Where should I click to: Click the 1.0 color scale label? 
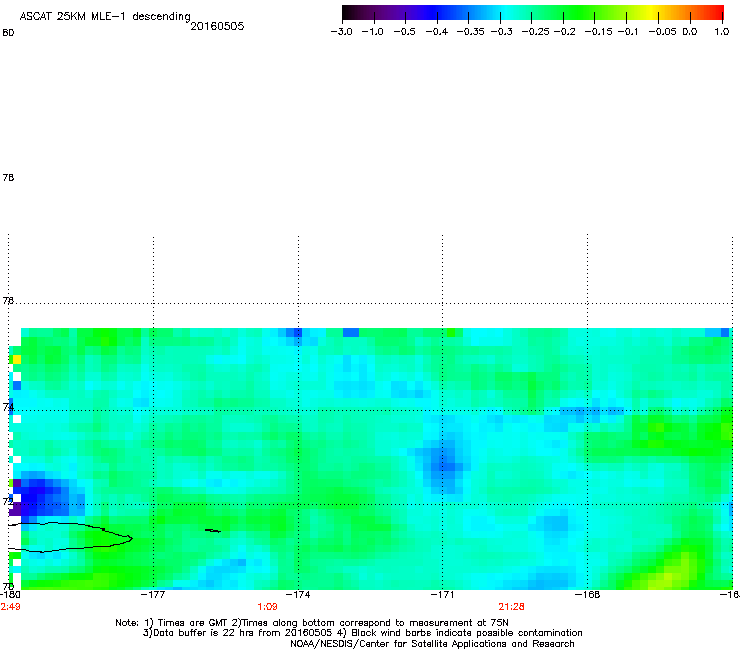pyautogui.click(x=722, y=32)
